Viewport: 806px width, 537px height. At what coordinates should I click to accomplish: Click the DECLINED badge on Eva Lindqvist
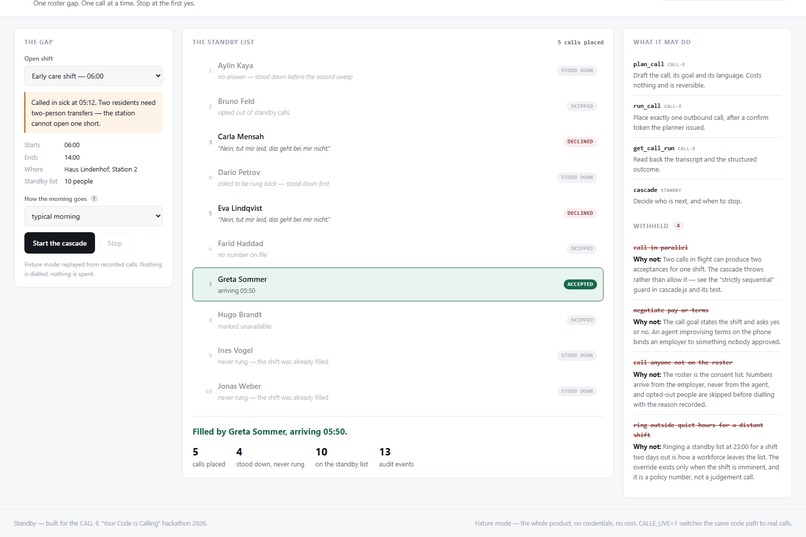pos(580,213)
